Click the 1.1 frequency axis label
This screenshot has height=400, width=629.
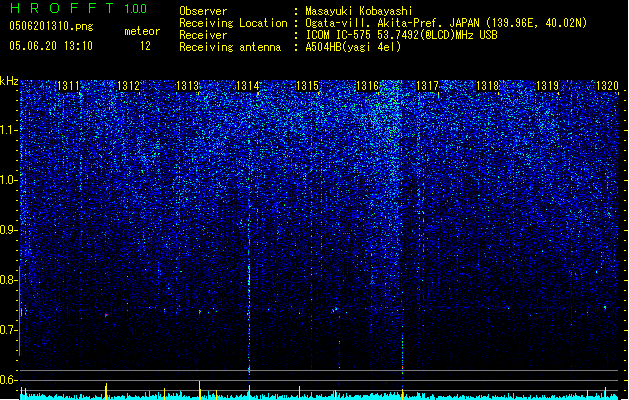click(9, 130)
